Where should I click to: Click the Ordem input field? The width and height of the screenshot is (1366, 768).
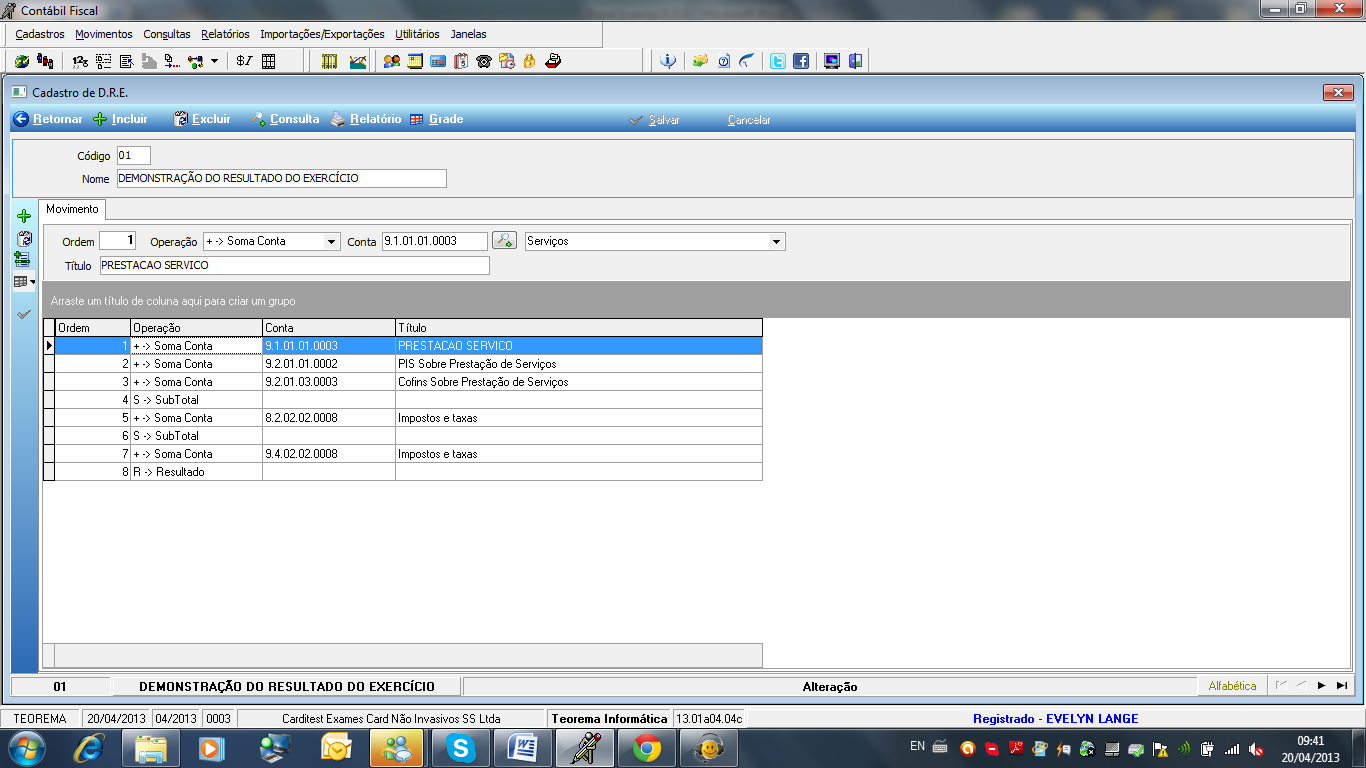coord(117,241)
